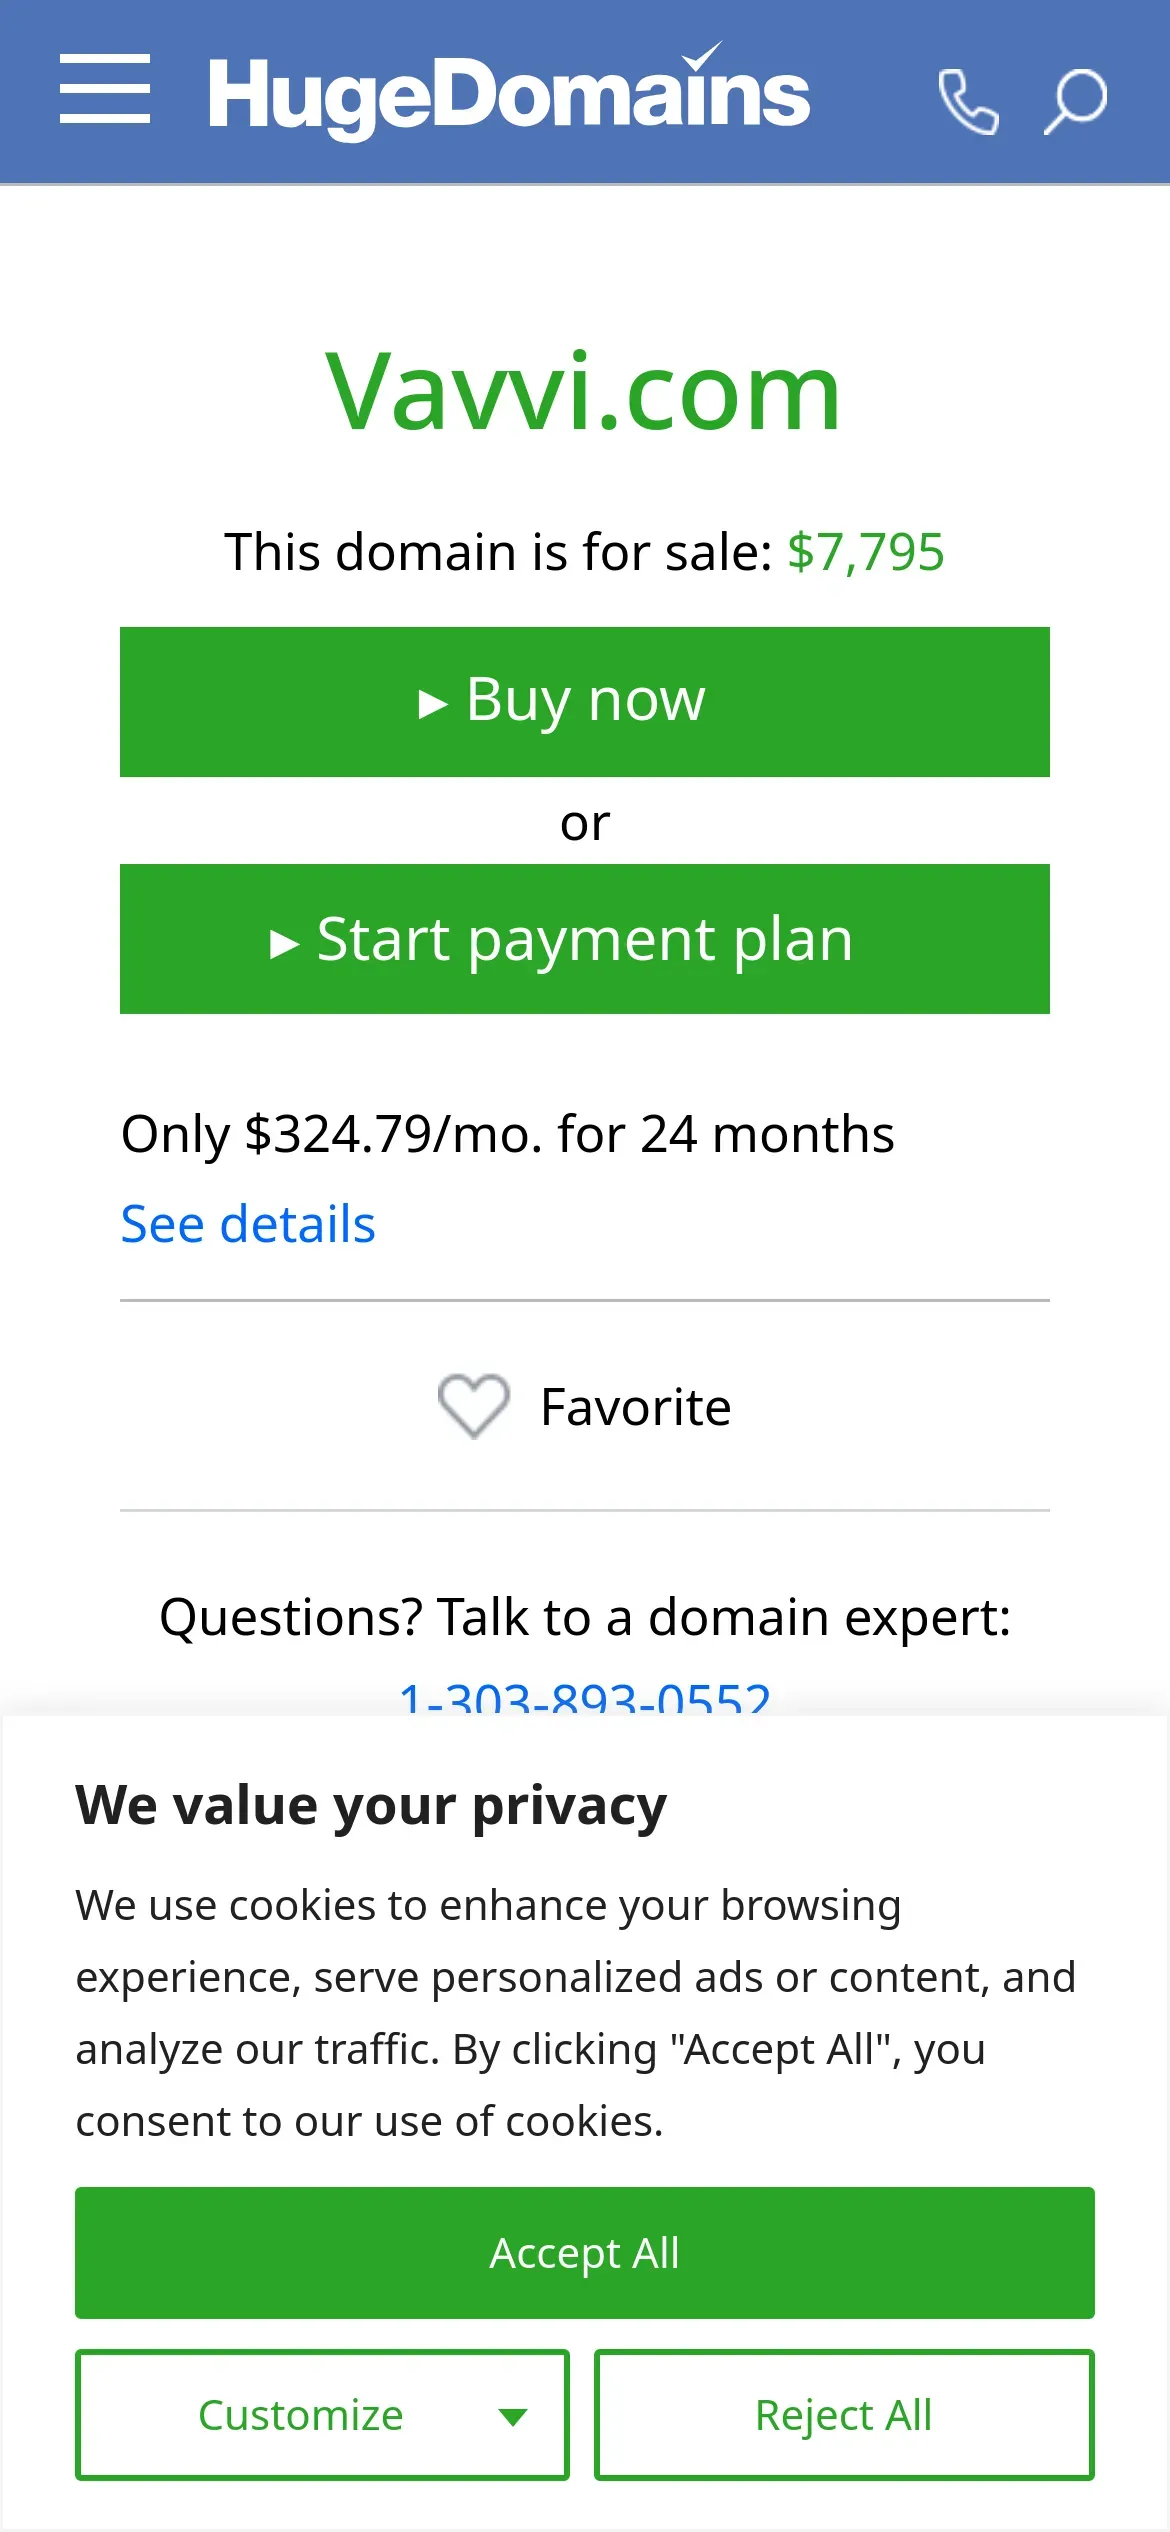Open the See details link
Screen dimensions: 1170x2532
pyautogui.click(x=248, y=1224)
